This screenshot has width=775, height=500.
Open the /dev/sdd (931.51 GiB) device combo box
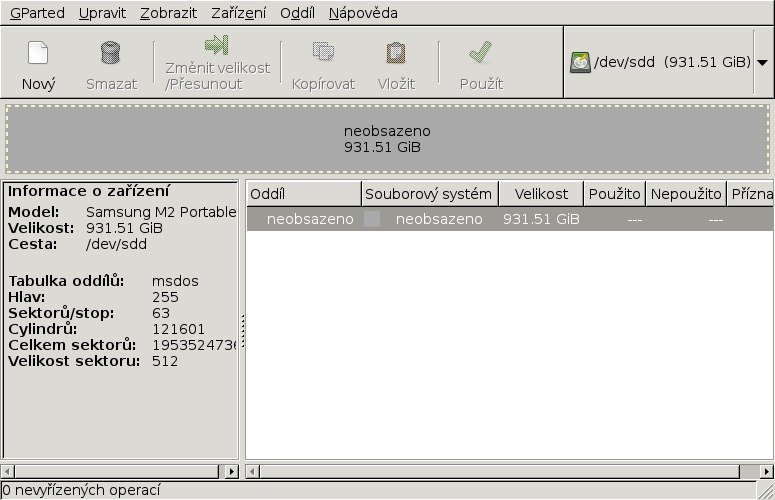668,62
